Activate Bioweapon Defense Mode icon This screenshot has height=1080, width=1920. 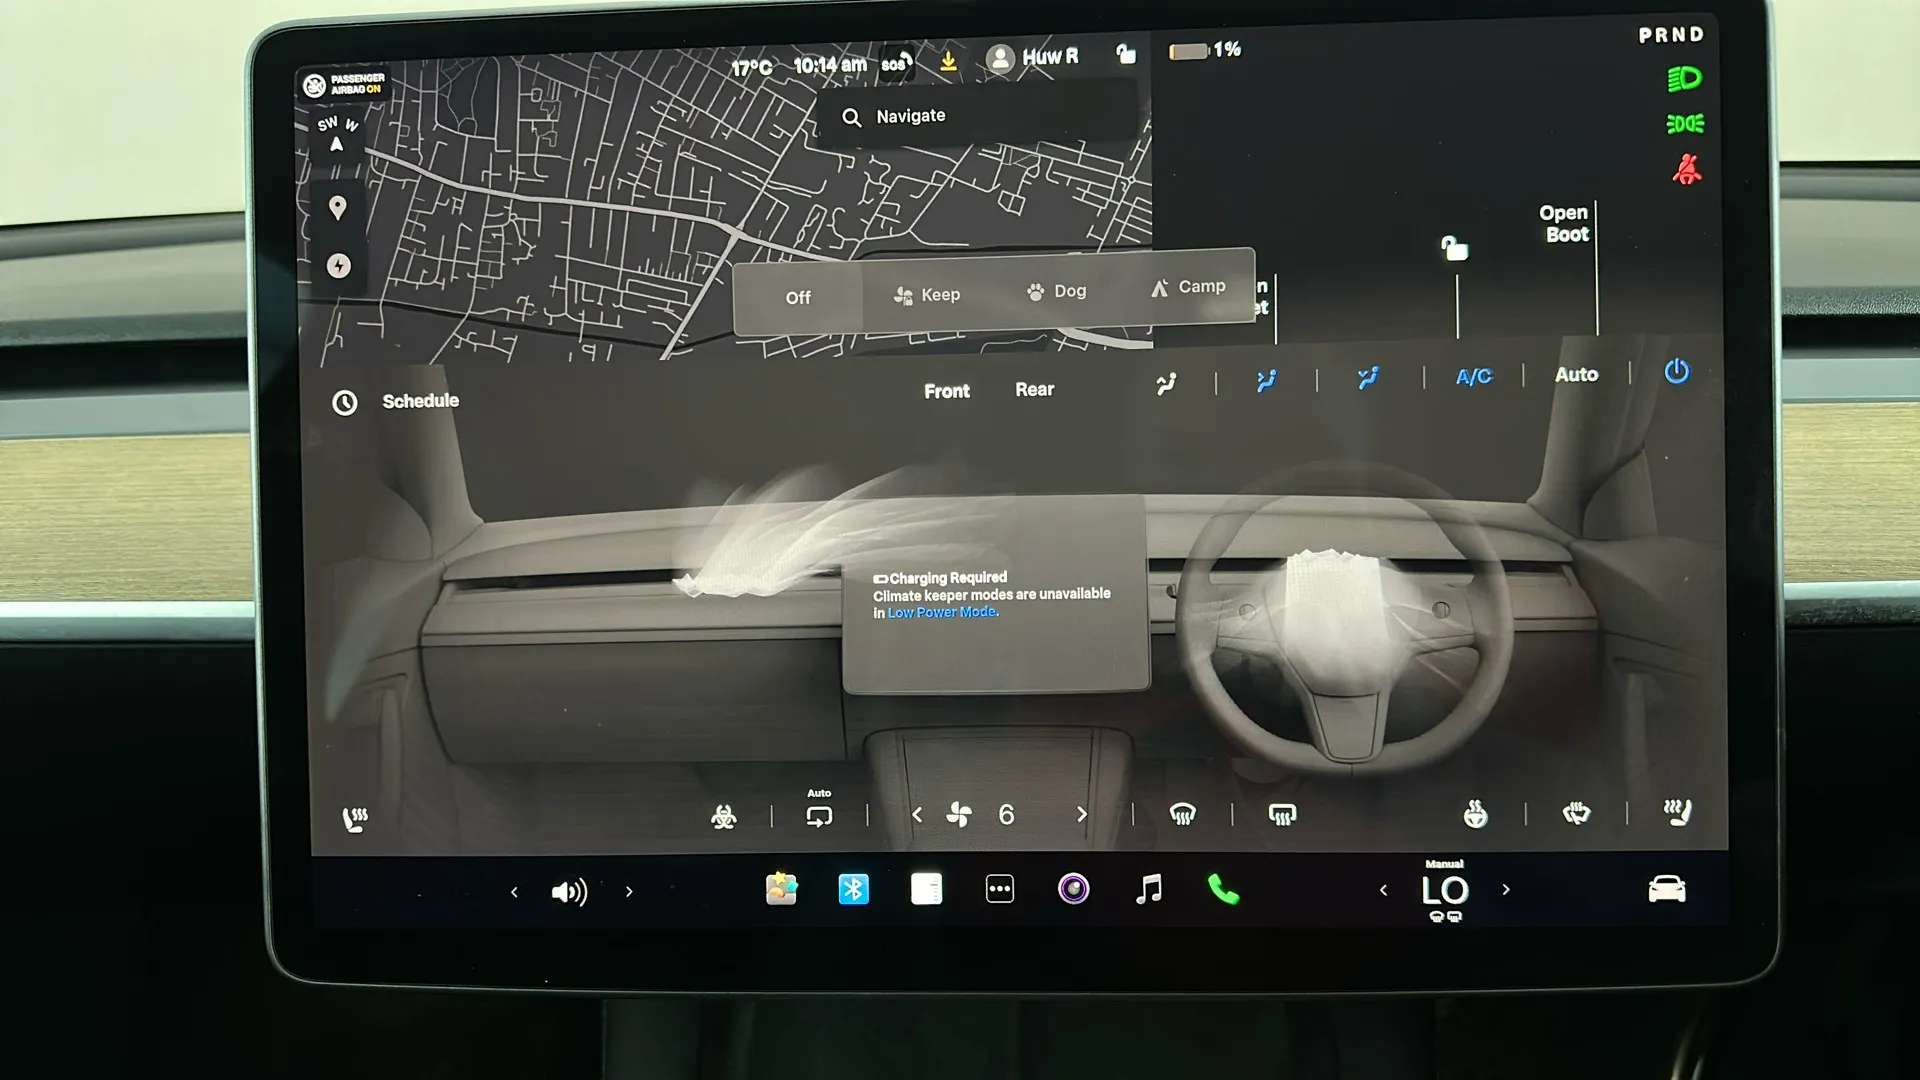(x=724, y=817)
